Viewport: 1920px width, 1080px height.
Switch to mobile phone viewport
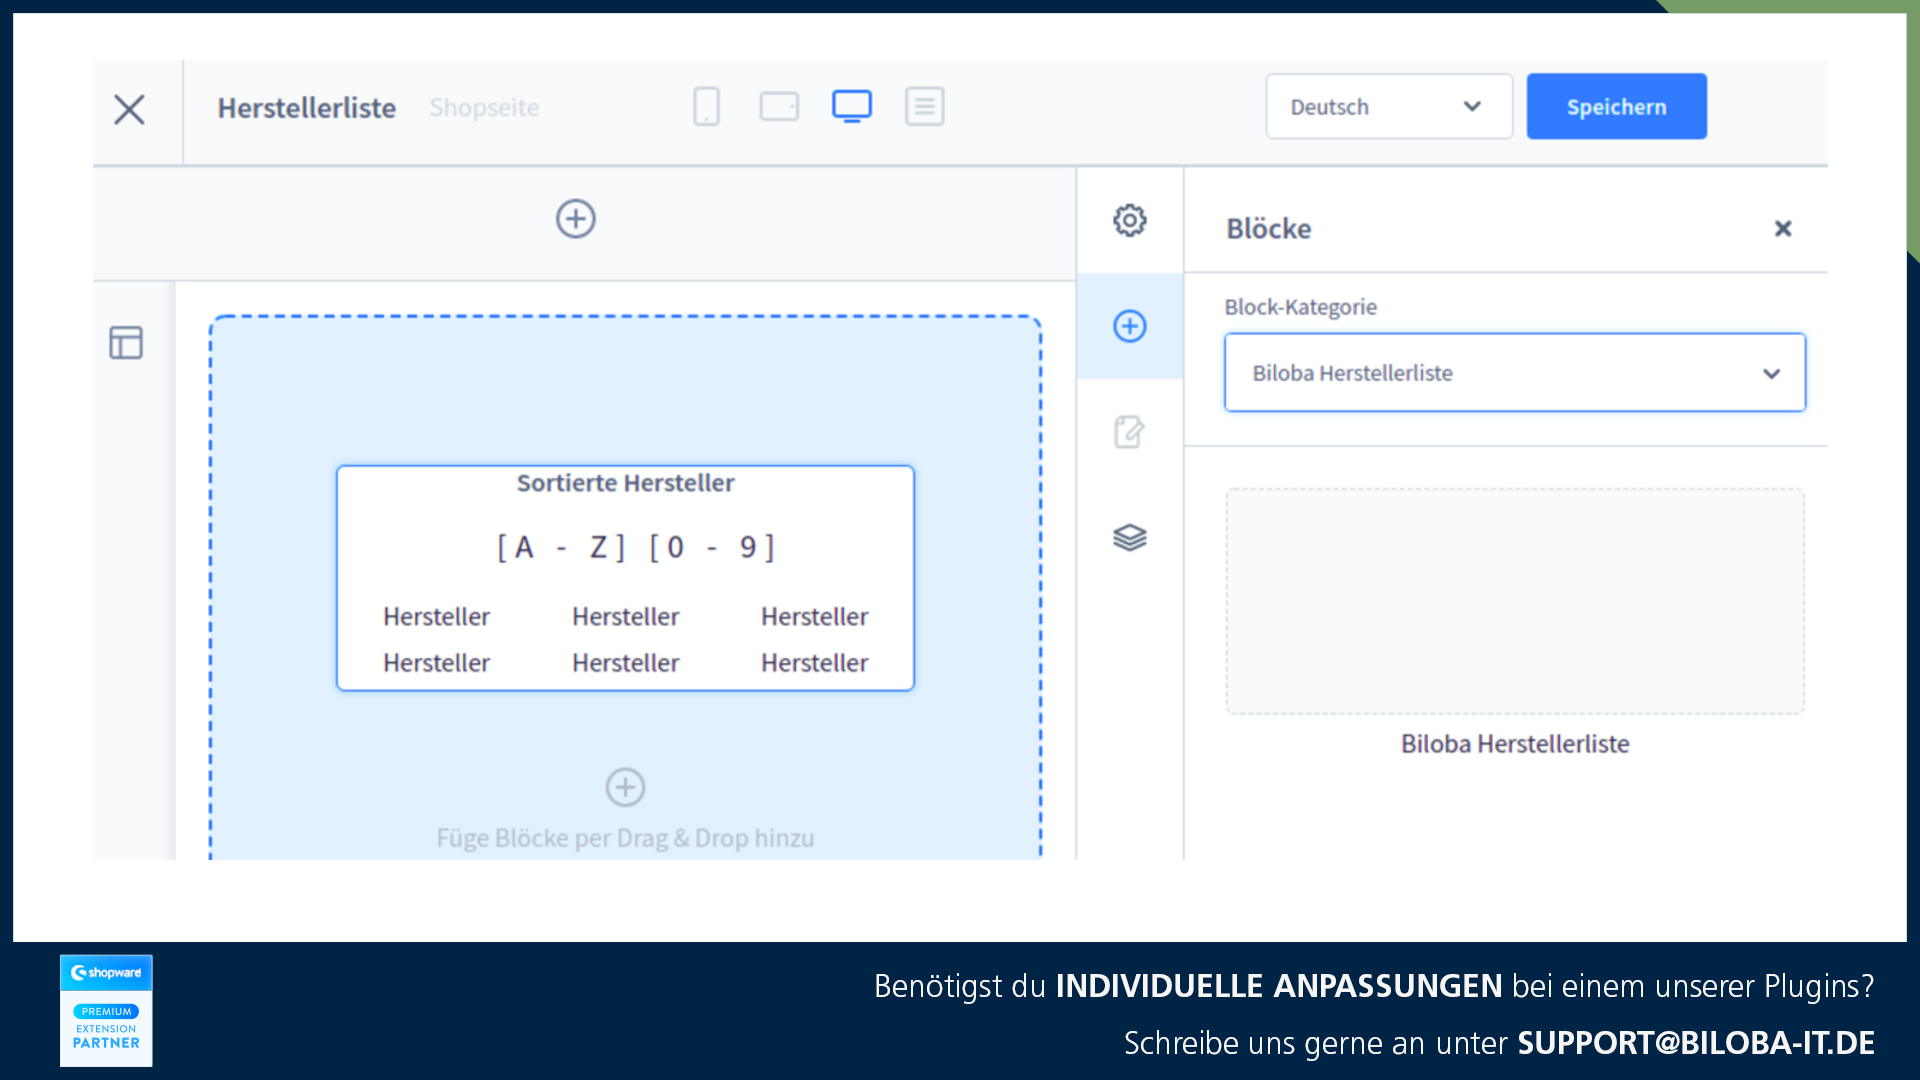[x=706, y=106]
